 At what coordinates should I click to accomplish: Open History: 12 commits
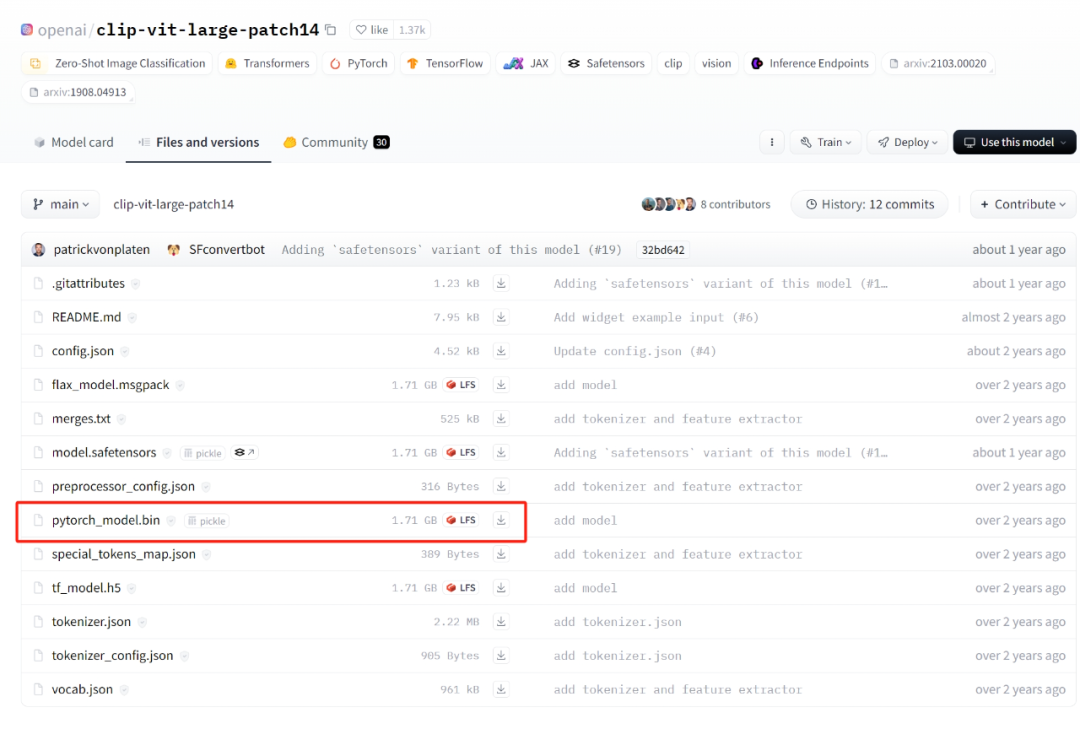870,204
